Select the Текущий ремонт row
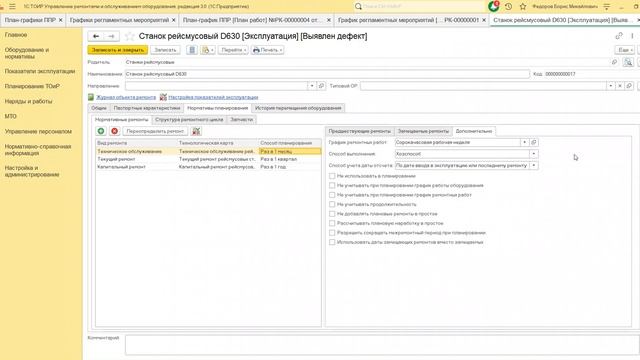 point(208,159)
